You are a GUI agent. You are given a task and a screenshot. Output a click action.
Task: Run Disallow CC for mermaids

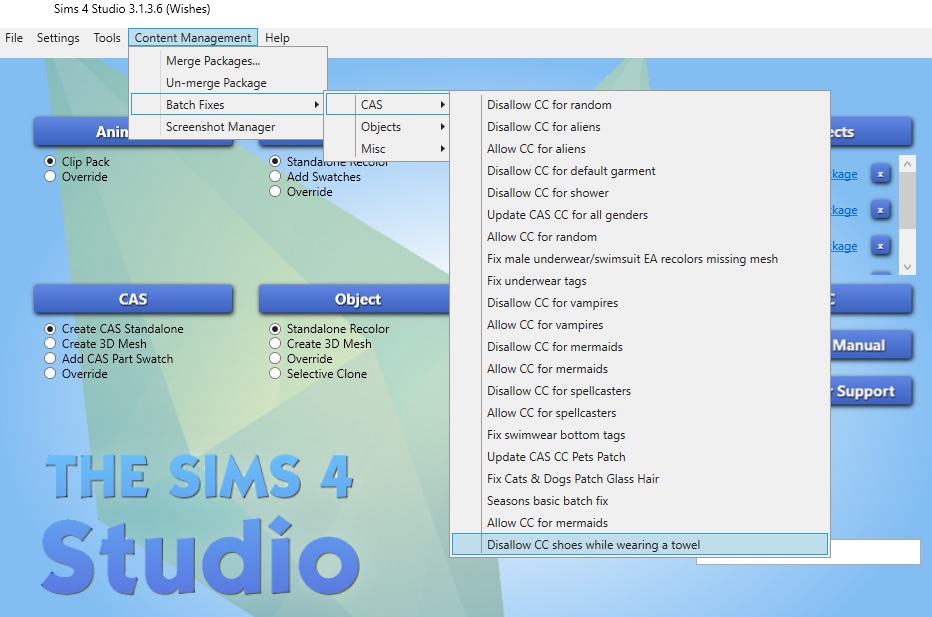point(640,347)
